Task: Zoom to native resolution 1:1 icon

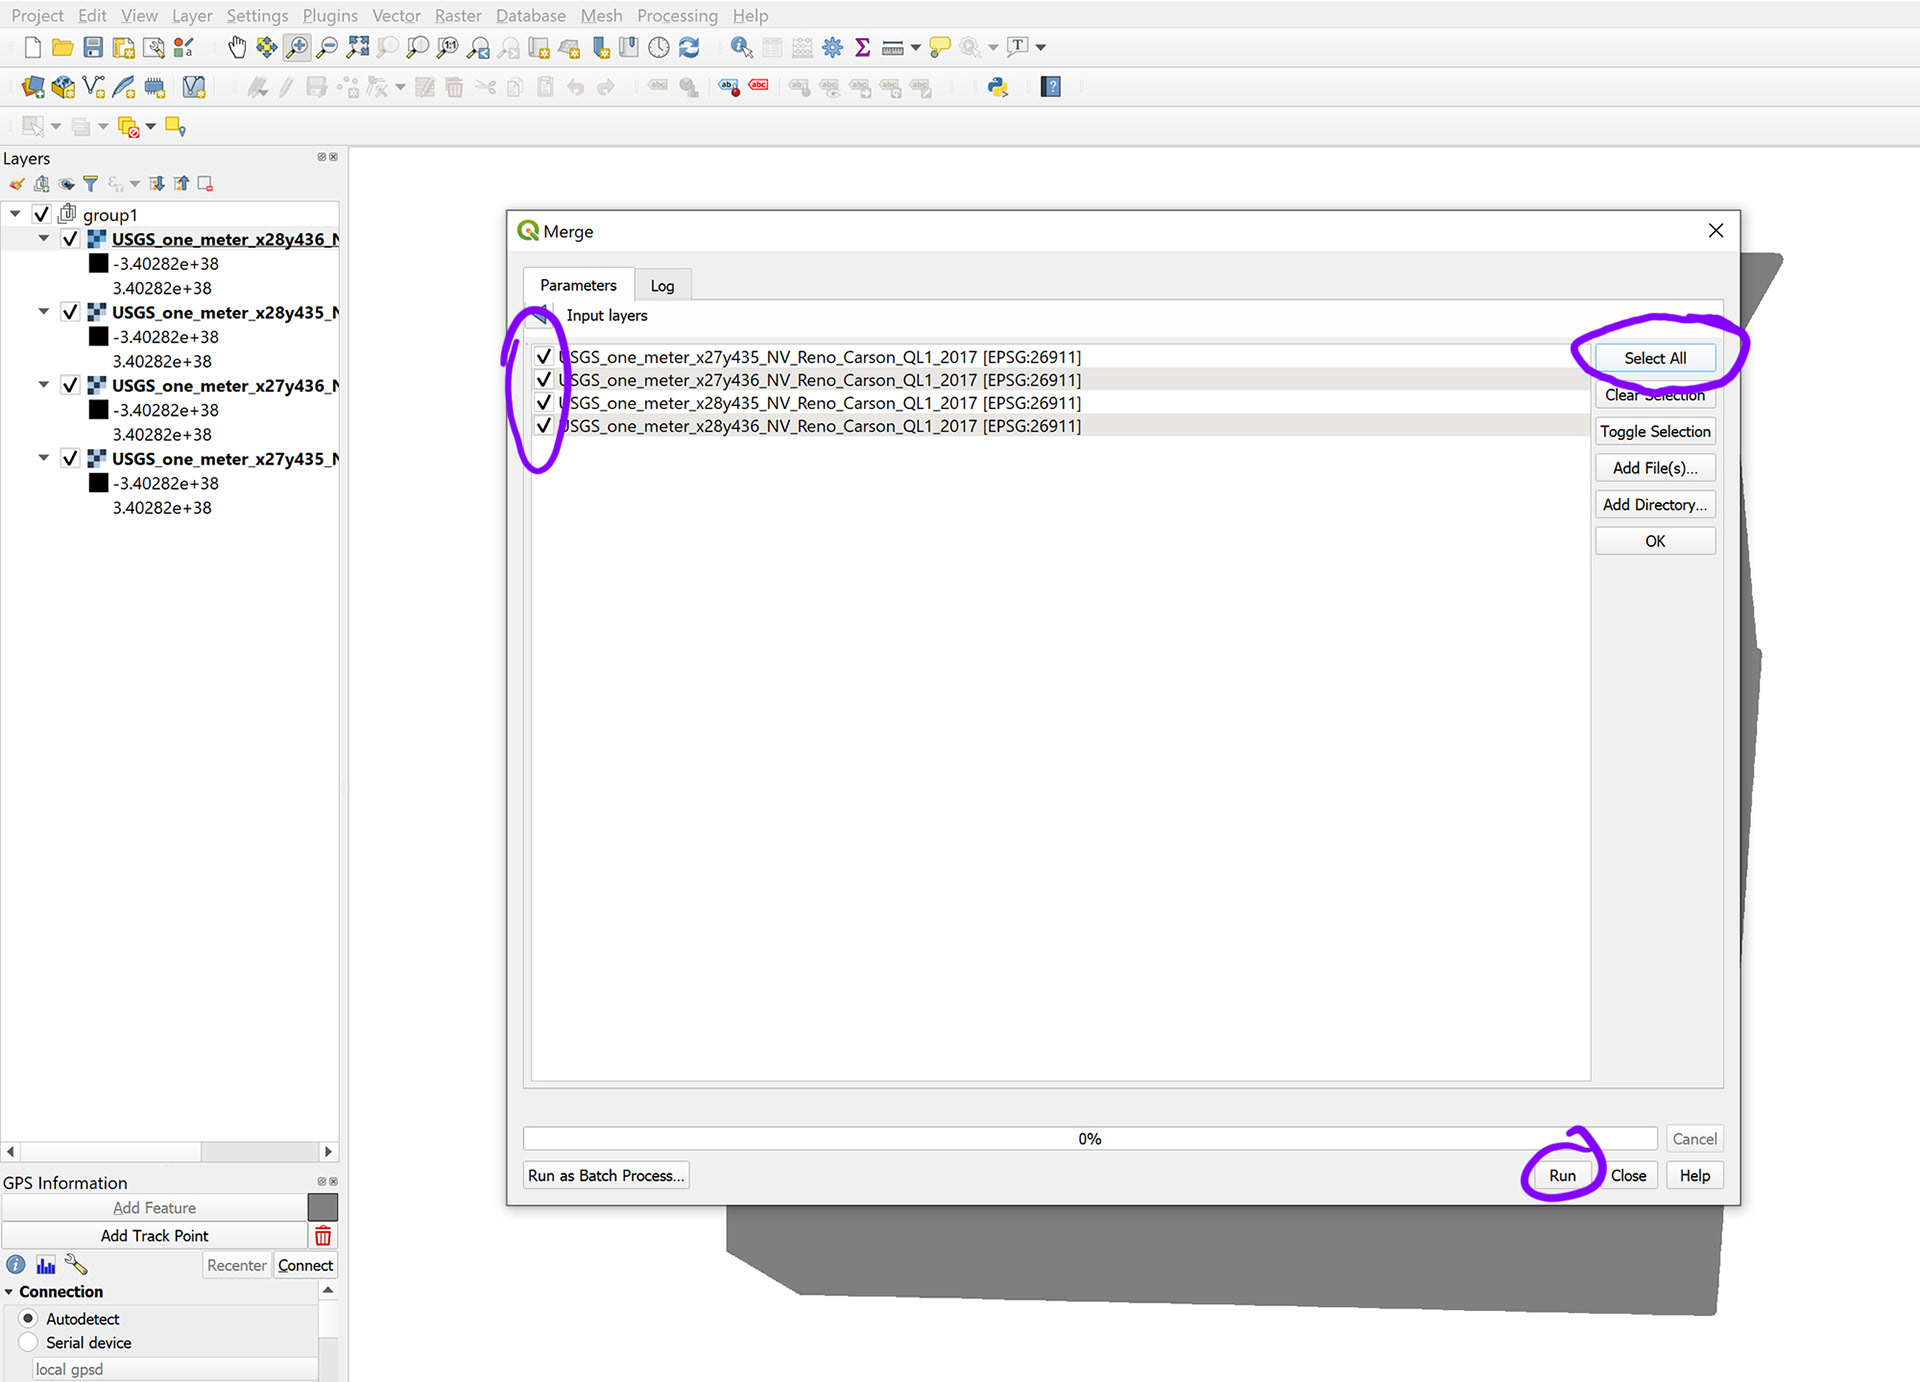Action: tap(448, 47)
